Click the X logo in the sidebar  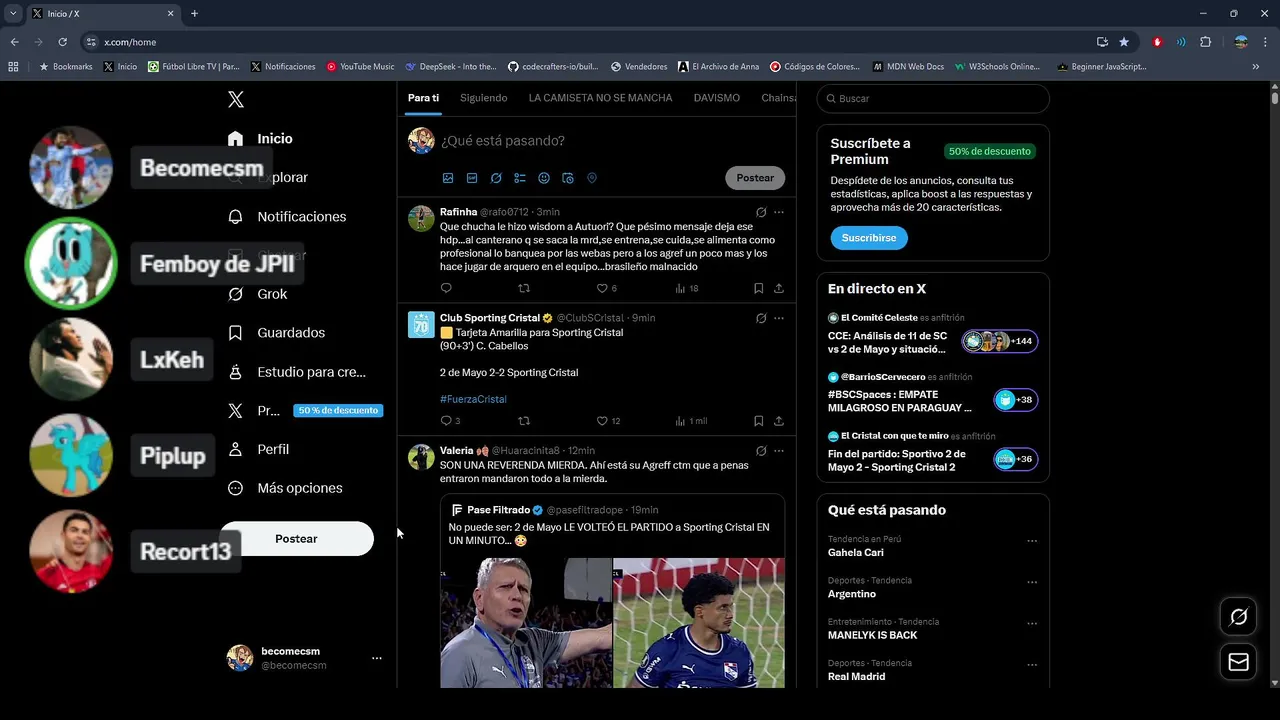pyautogui.click(x=236, y=99)
